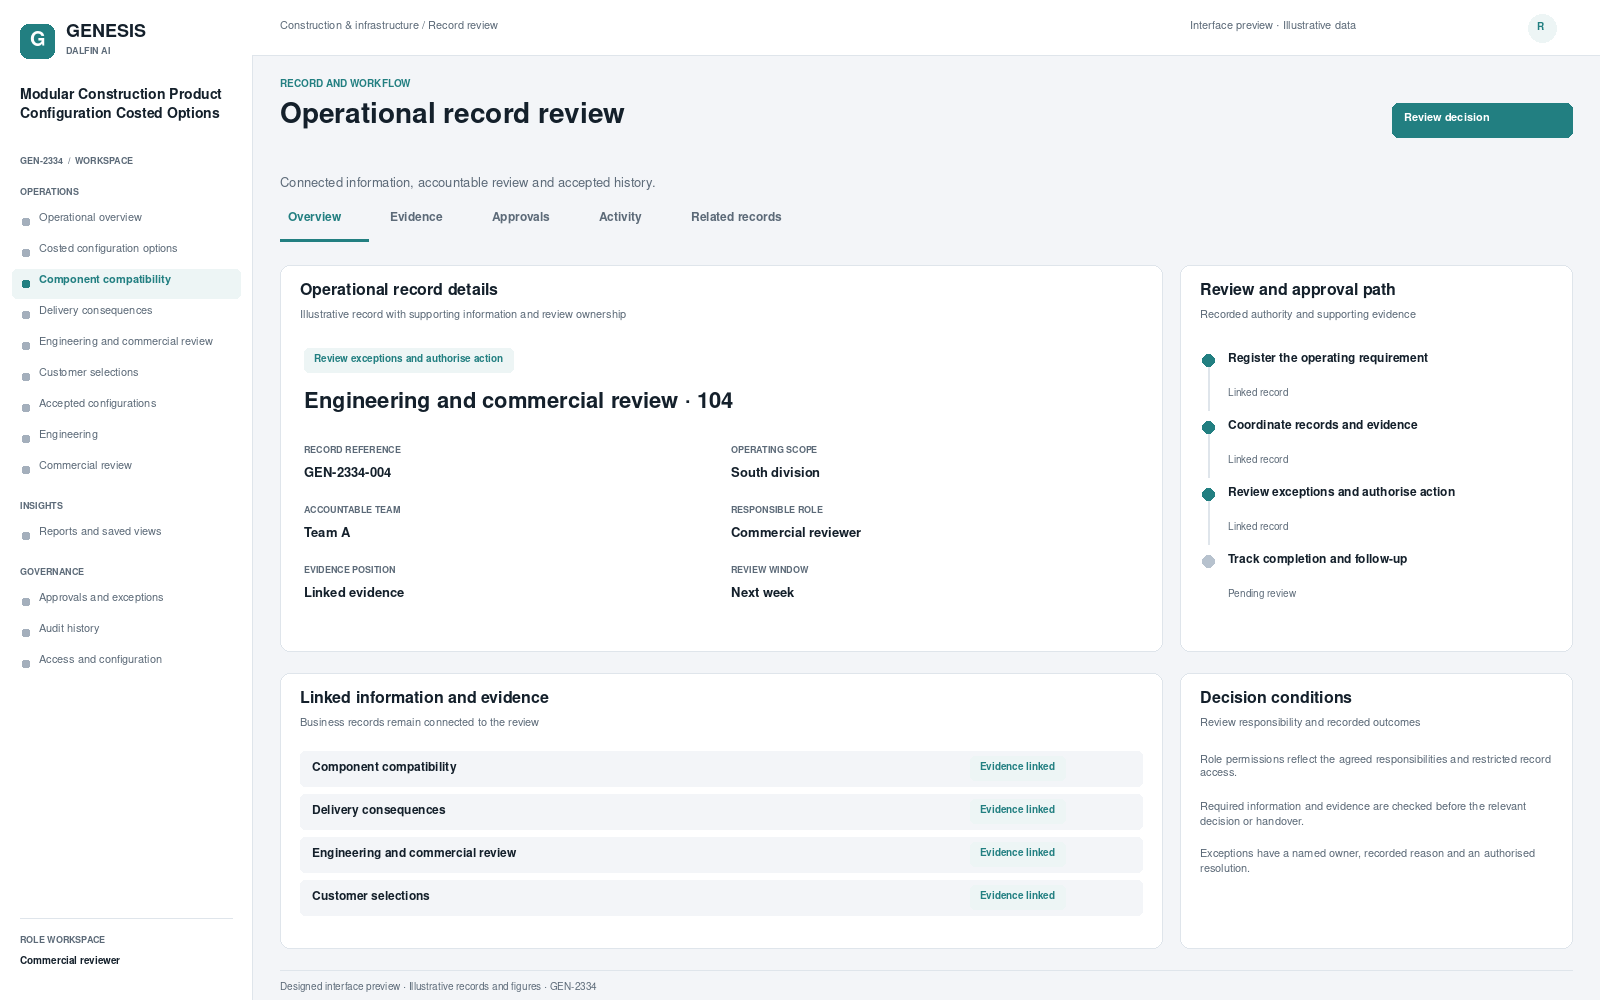The height and width of the screenshot is (1000, 1600).
Task: Click the South division operating scope value
Action: click(x=775, y=473)
